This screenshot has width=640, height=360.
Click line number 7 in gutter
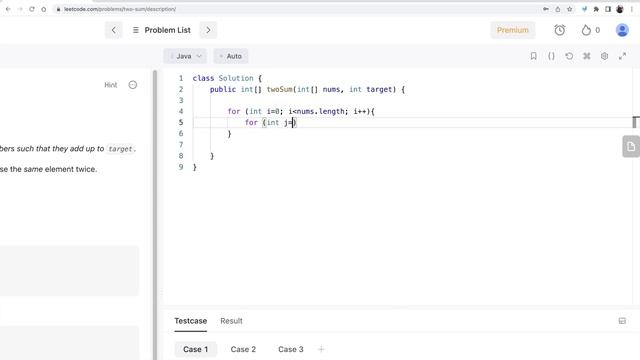(181, 144)
